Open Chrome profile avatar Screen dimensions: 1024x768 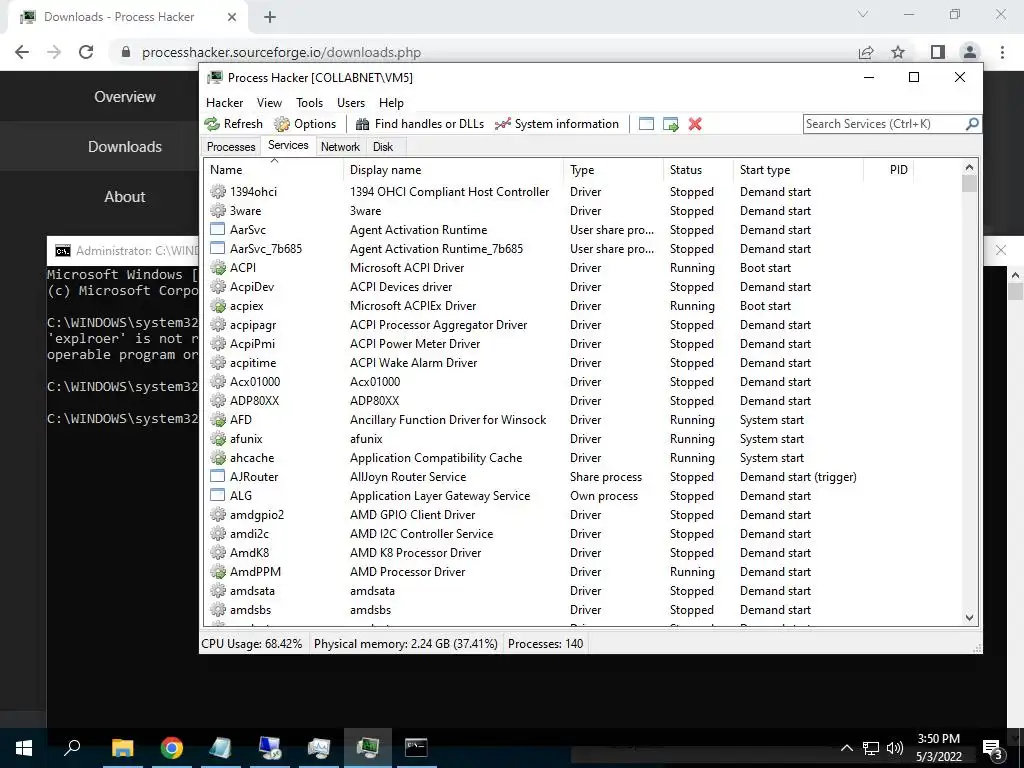(970, 52)
